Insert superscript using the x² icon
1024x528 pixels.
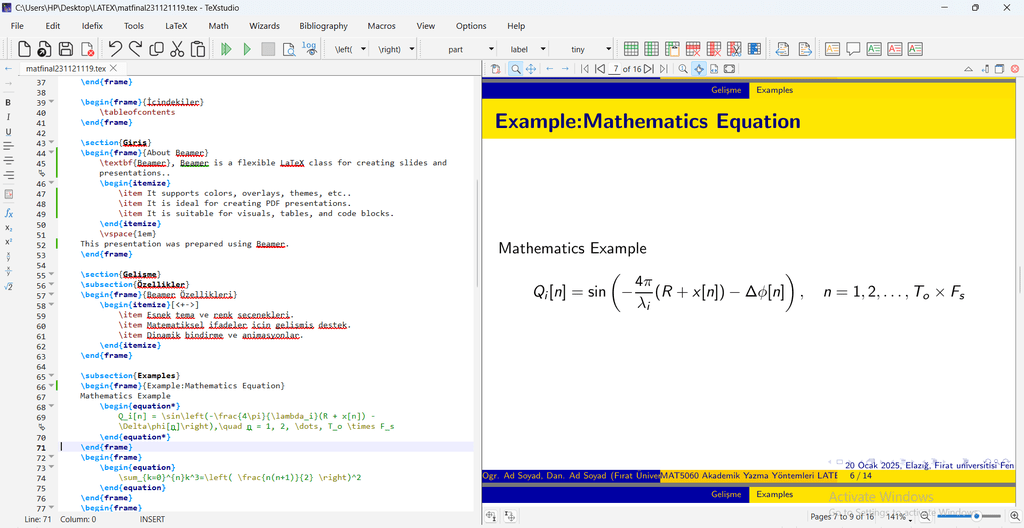[x=8, y=241]
